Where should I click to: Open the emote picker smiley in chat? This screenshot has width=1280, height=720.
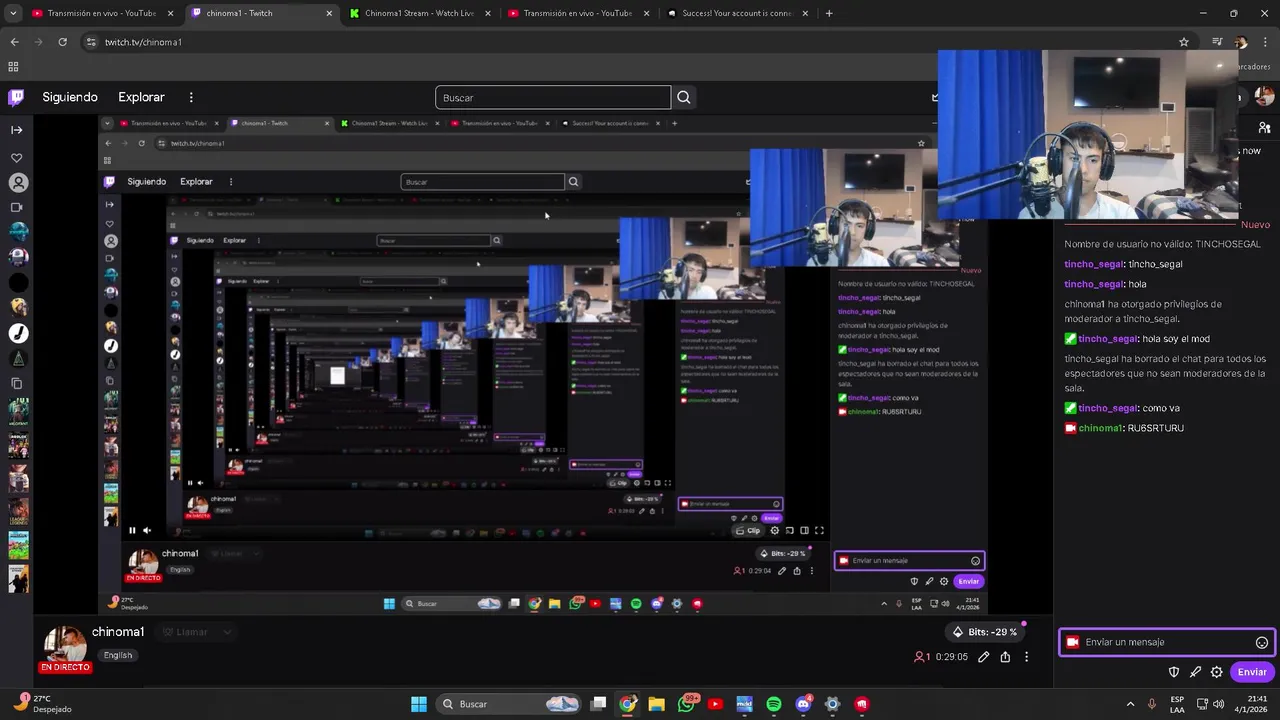pyautogui.click(x=1262, y=642)
